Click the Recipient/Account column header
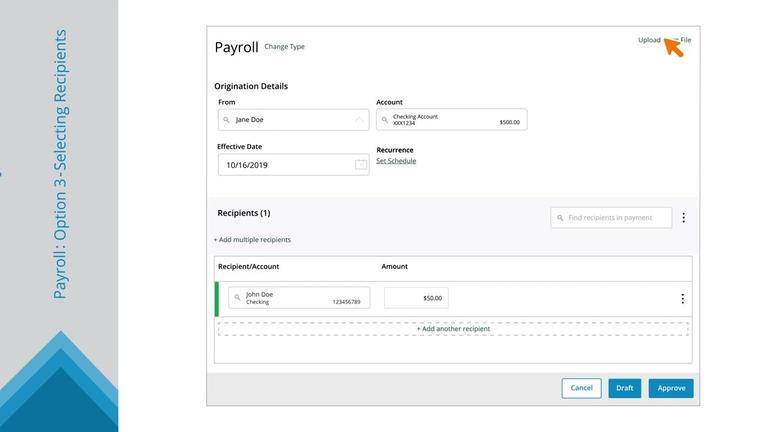Image resolution: width=768 pixels, height=432 pixels. (x=248, y=266)
